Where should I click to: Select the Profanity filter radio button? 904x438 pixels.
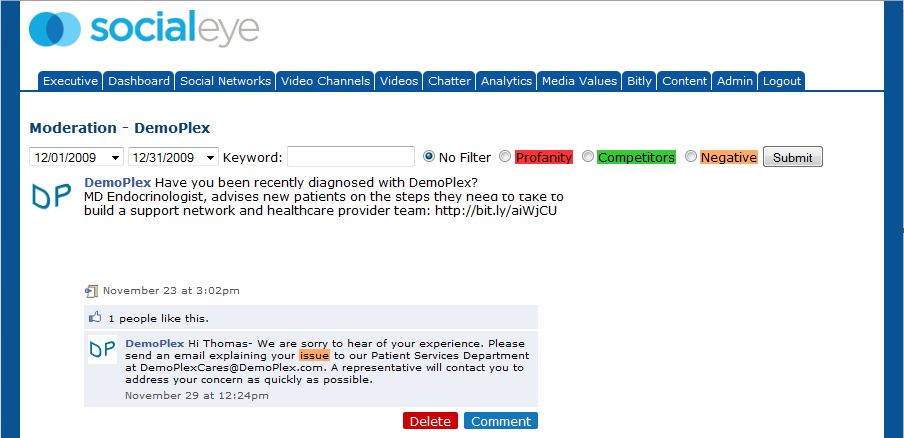[x=505, y=156]
